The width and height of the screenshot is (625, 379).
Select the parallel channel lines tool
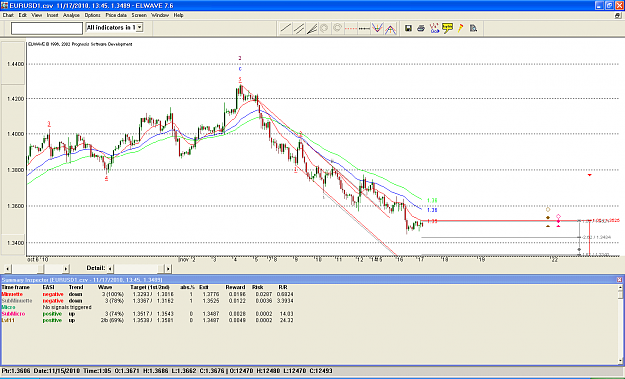pyautogui.click(x=299, y=28)
